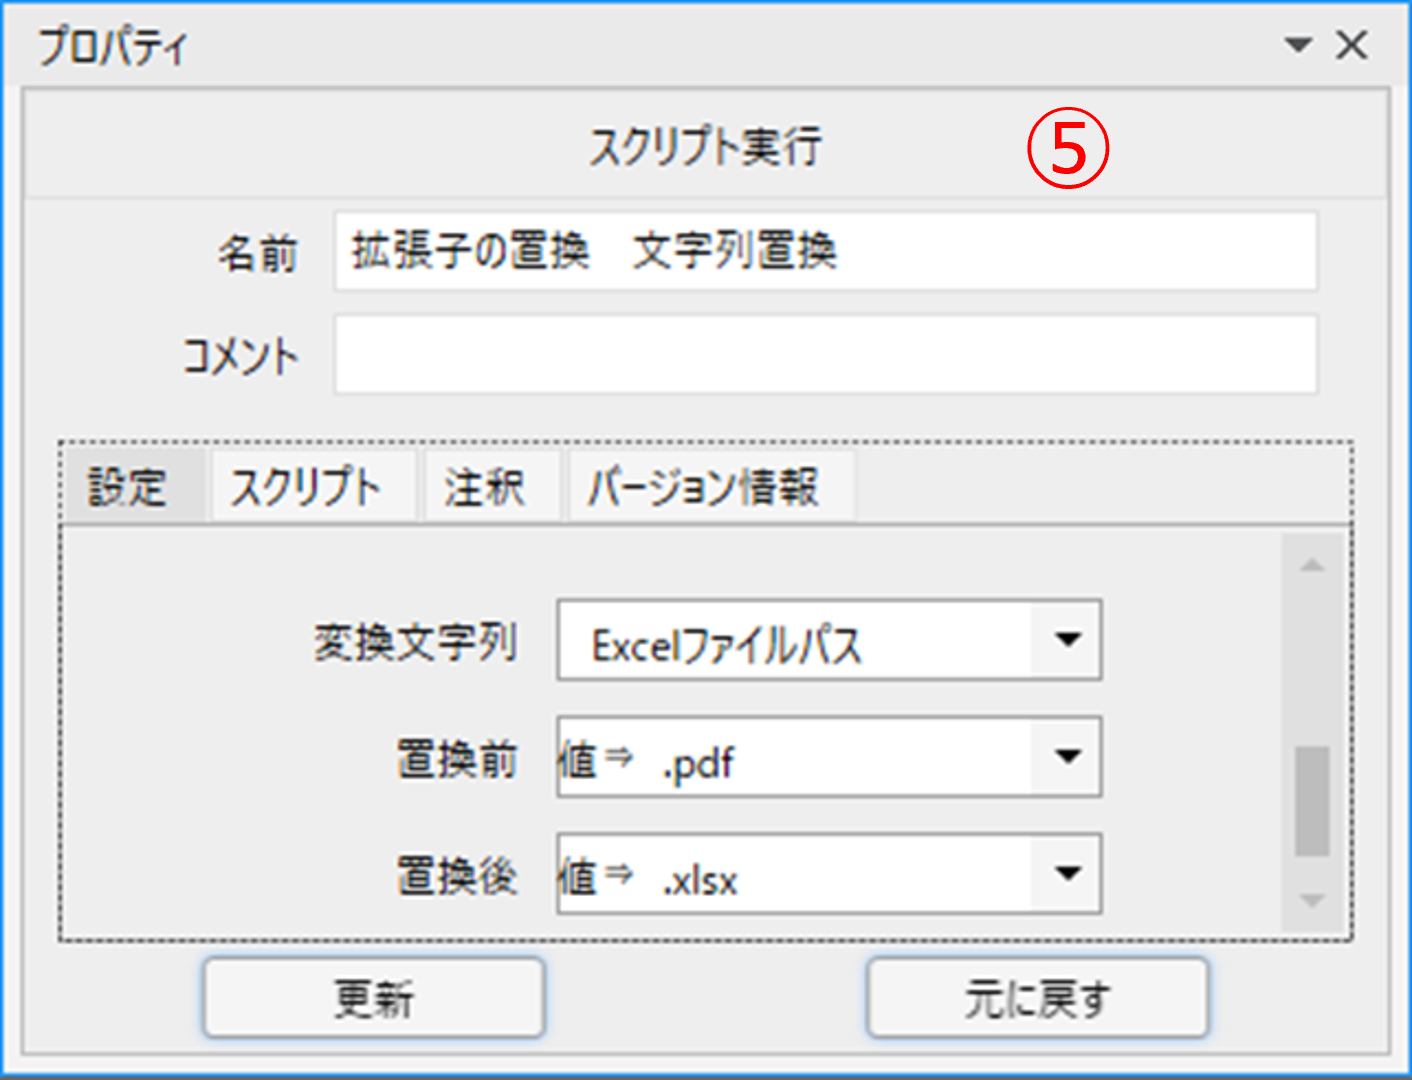
Task: Click the settings pane scrollbar thumb
Action: (x=1312, y=801)
